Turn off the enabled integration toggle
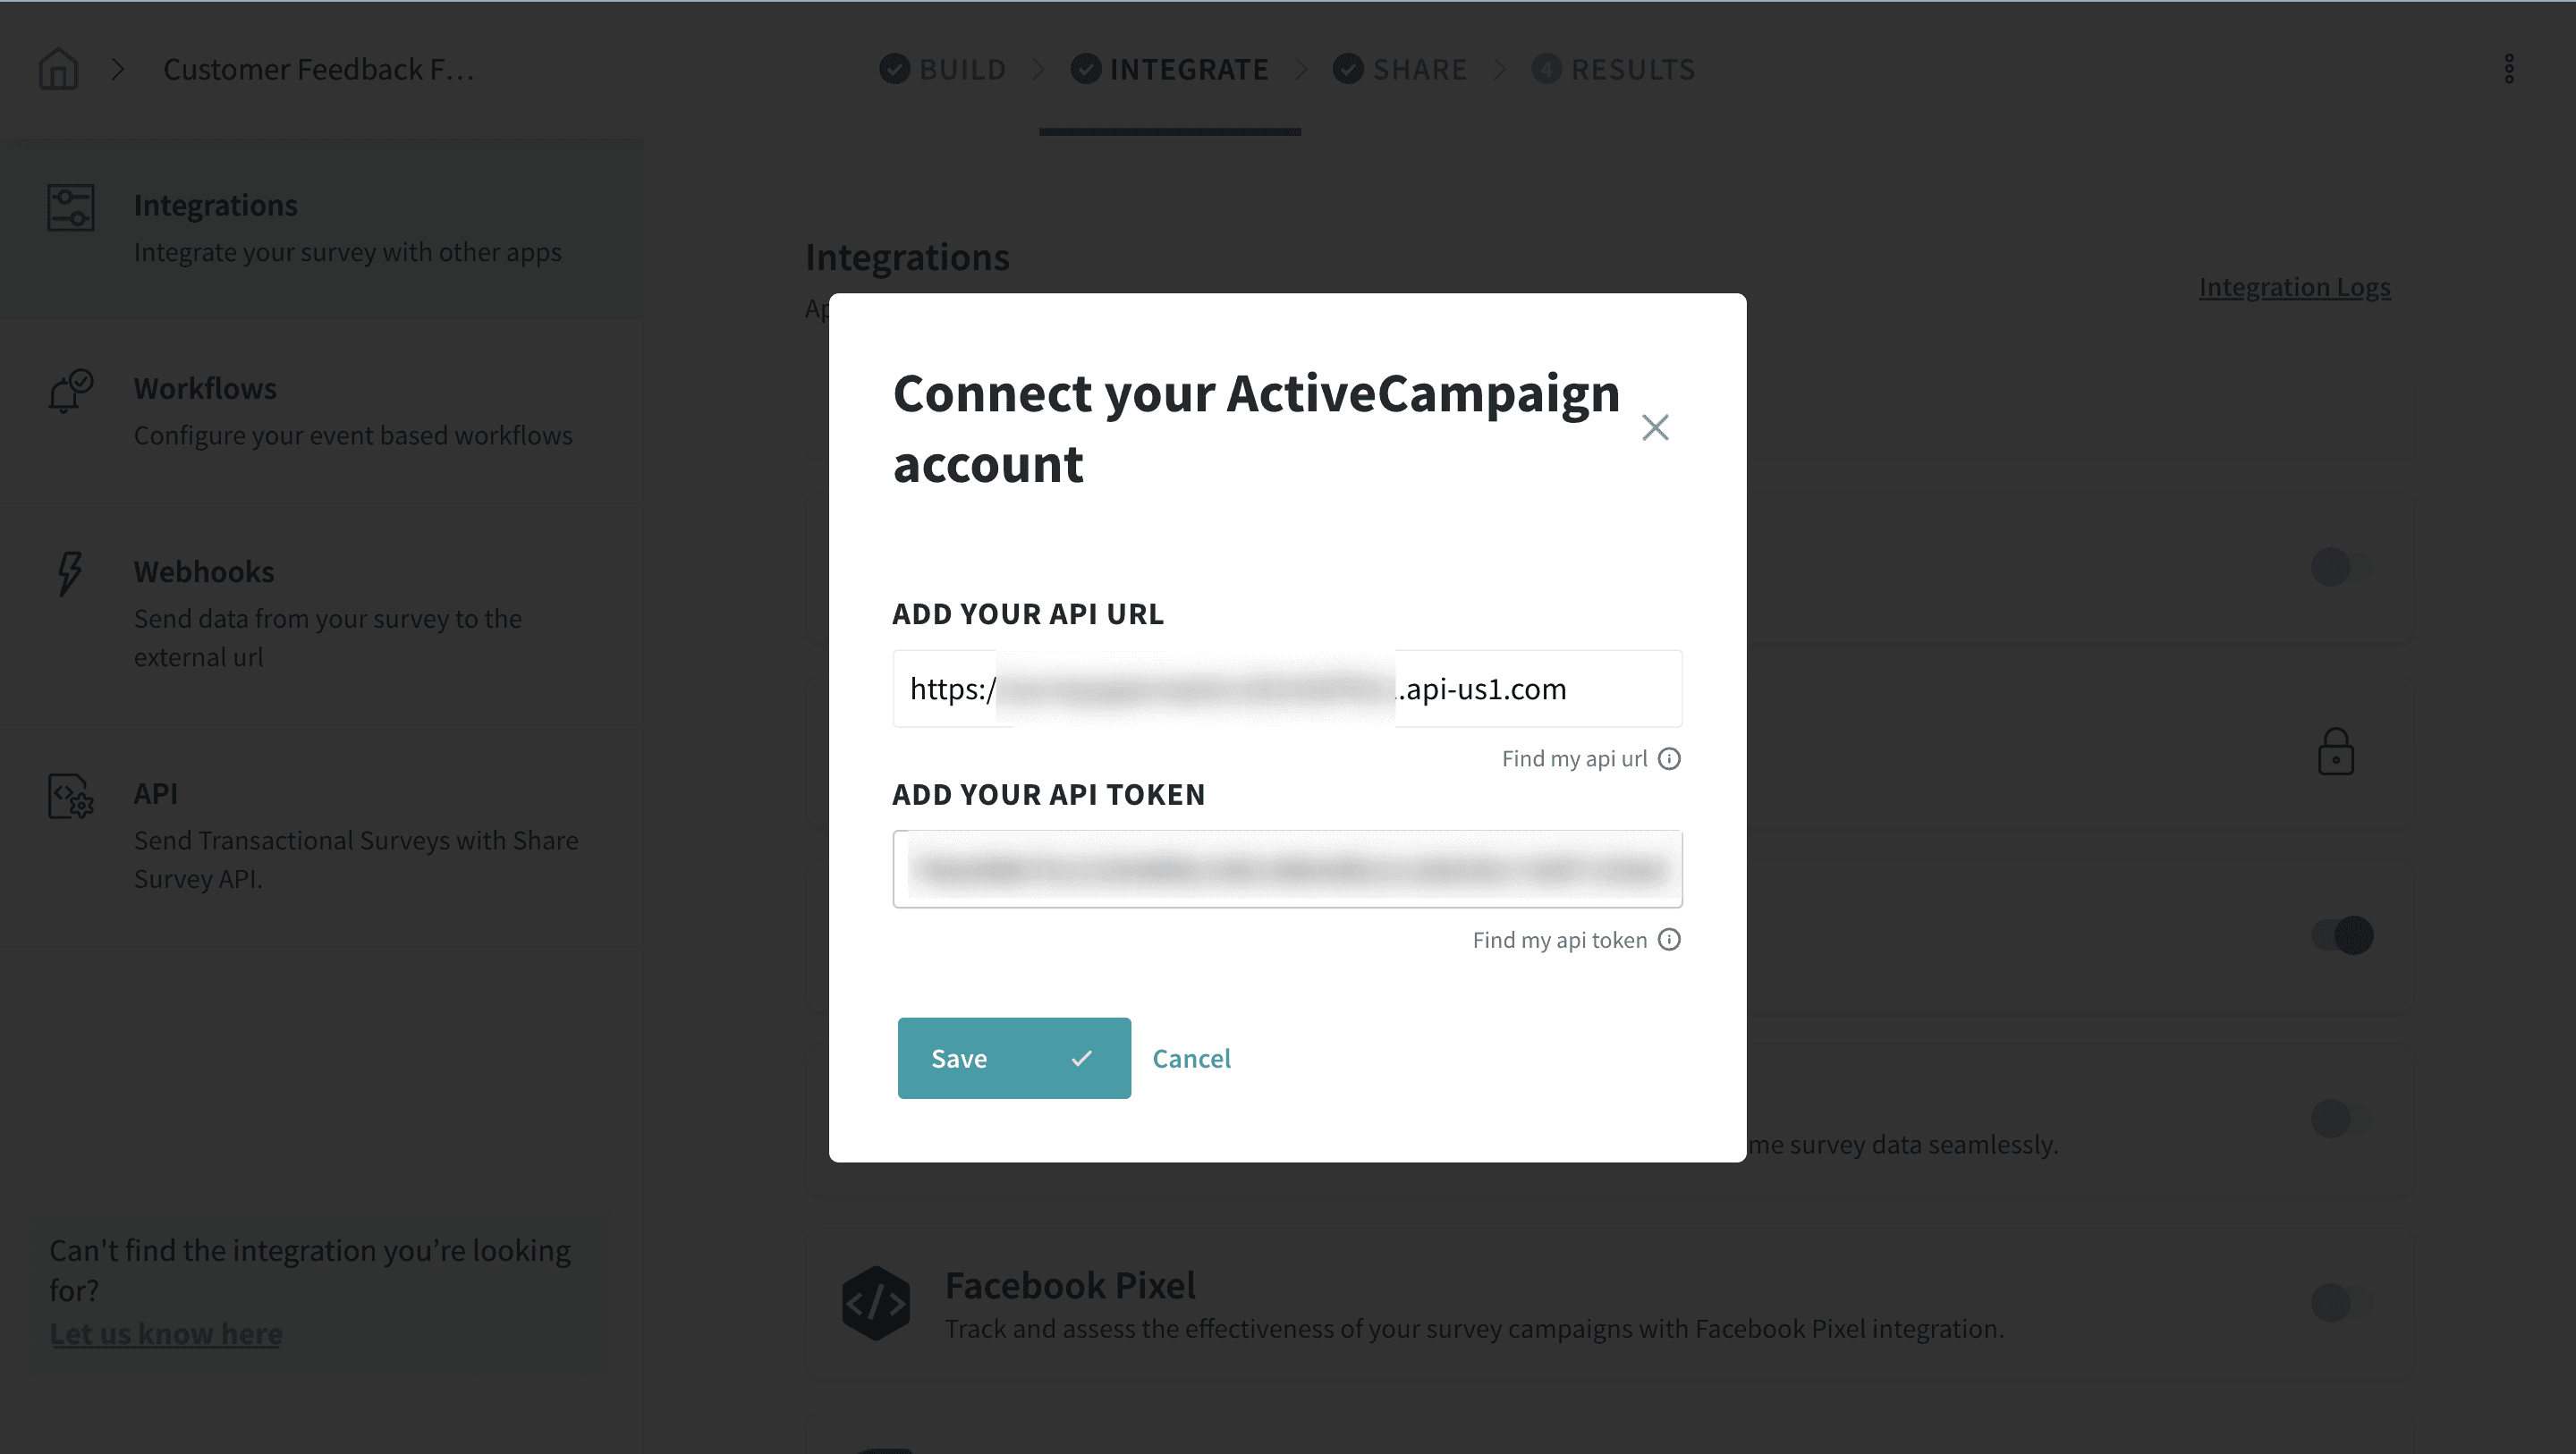Image resolution: width=2576 pixels, height=1454 pixels. click(x=2341, y=936)
